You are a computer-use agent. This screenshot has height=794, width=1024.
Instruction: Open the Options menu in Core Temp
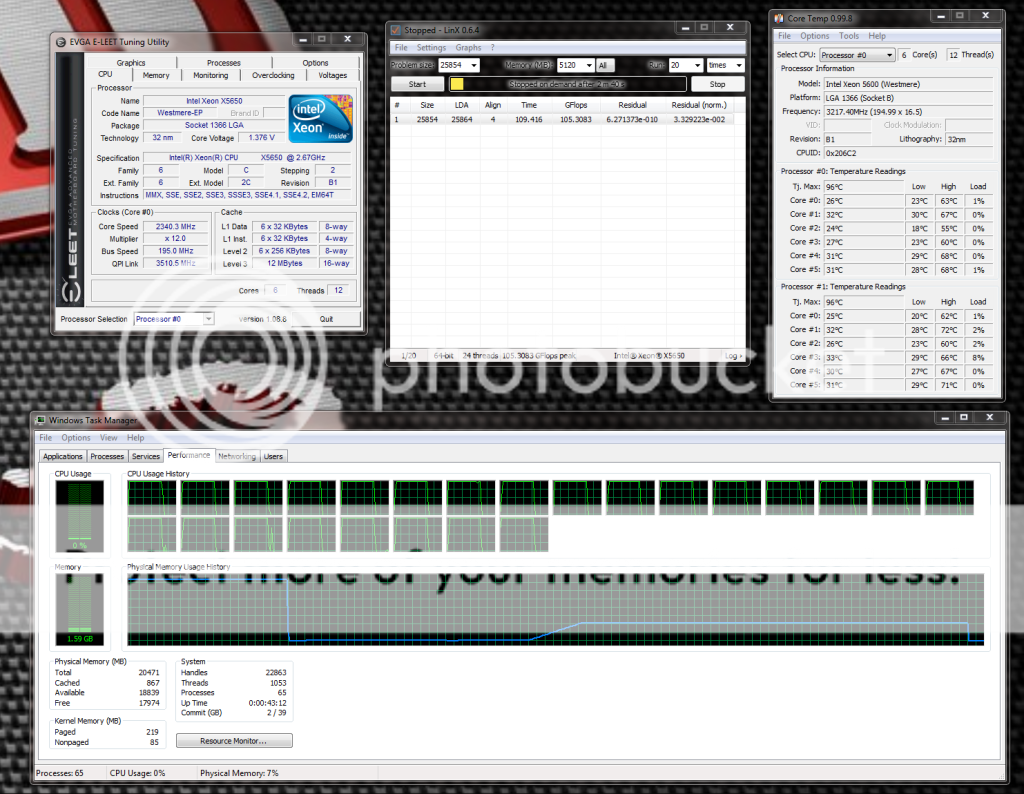pyautogui.click(x=814, y=36)
